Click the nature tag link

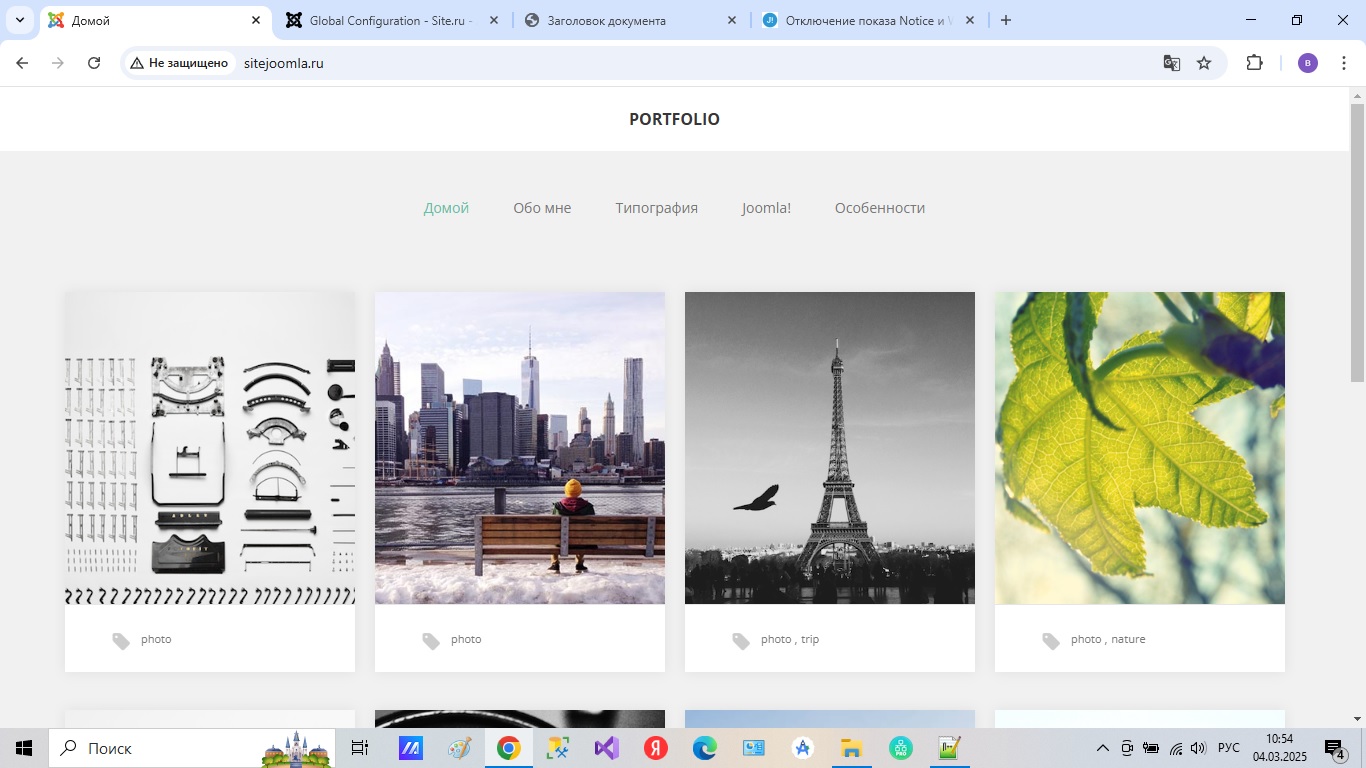tap(1128, 639)
